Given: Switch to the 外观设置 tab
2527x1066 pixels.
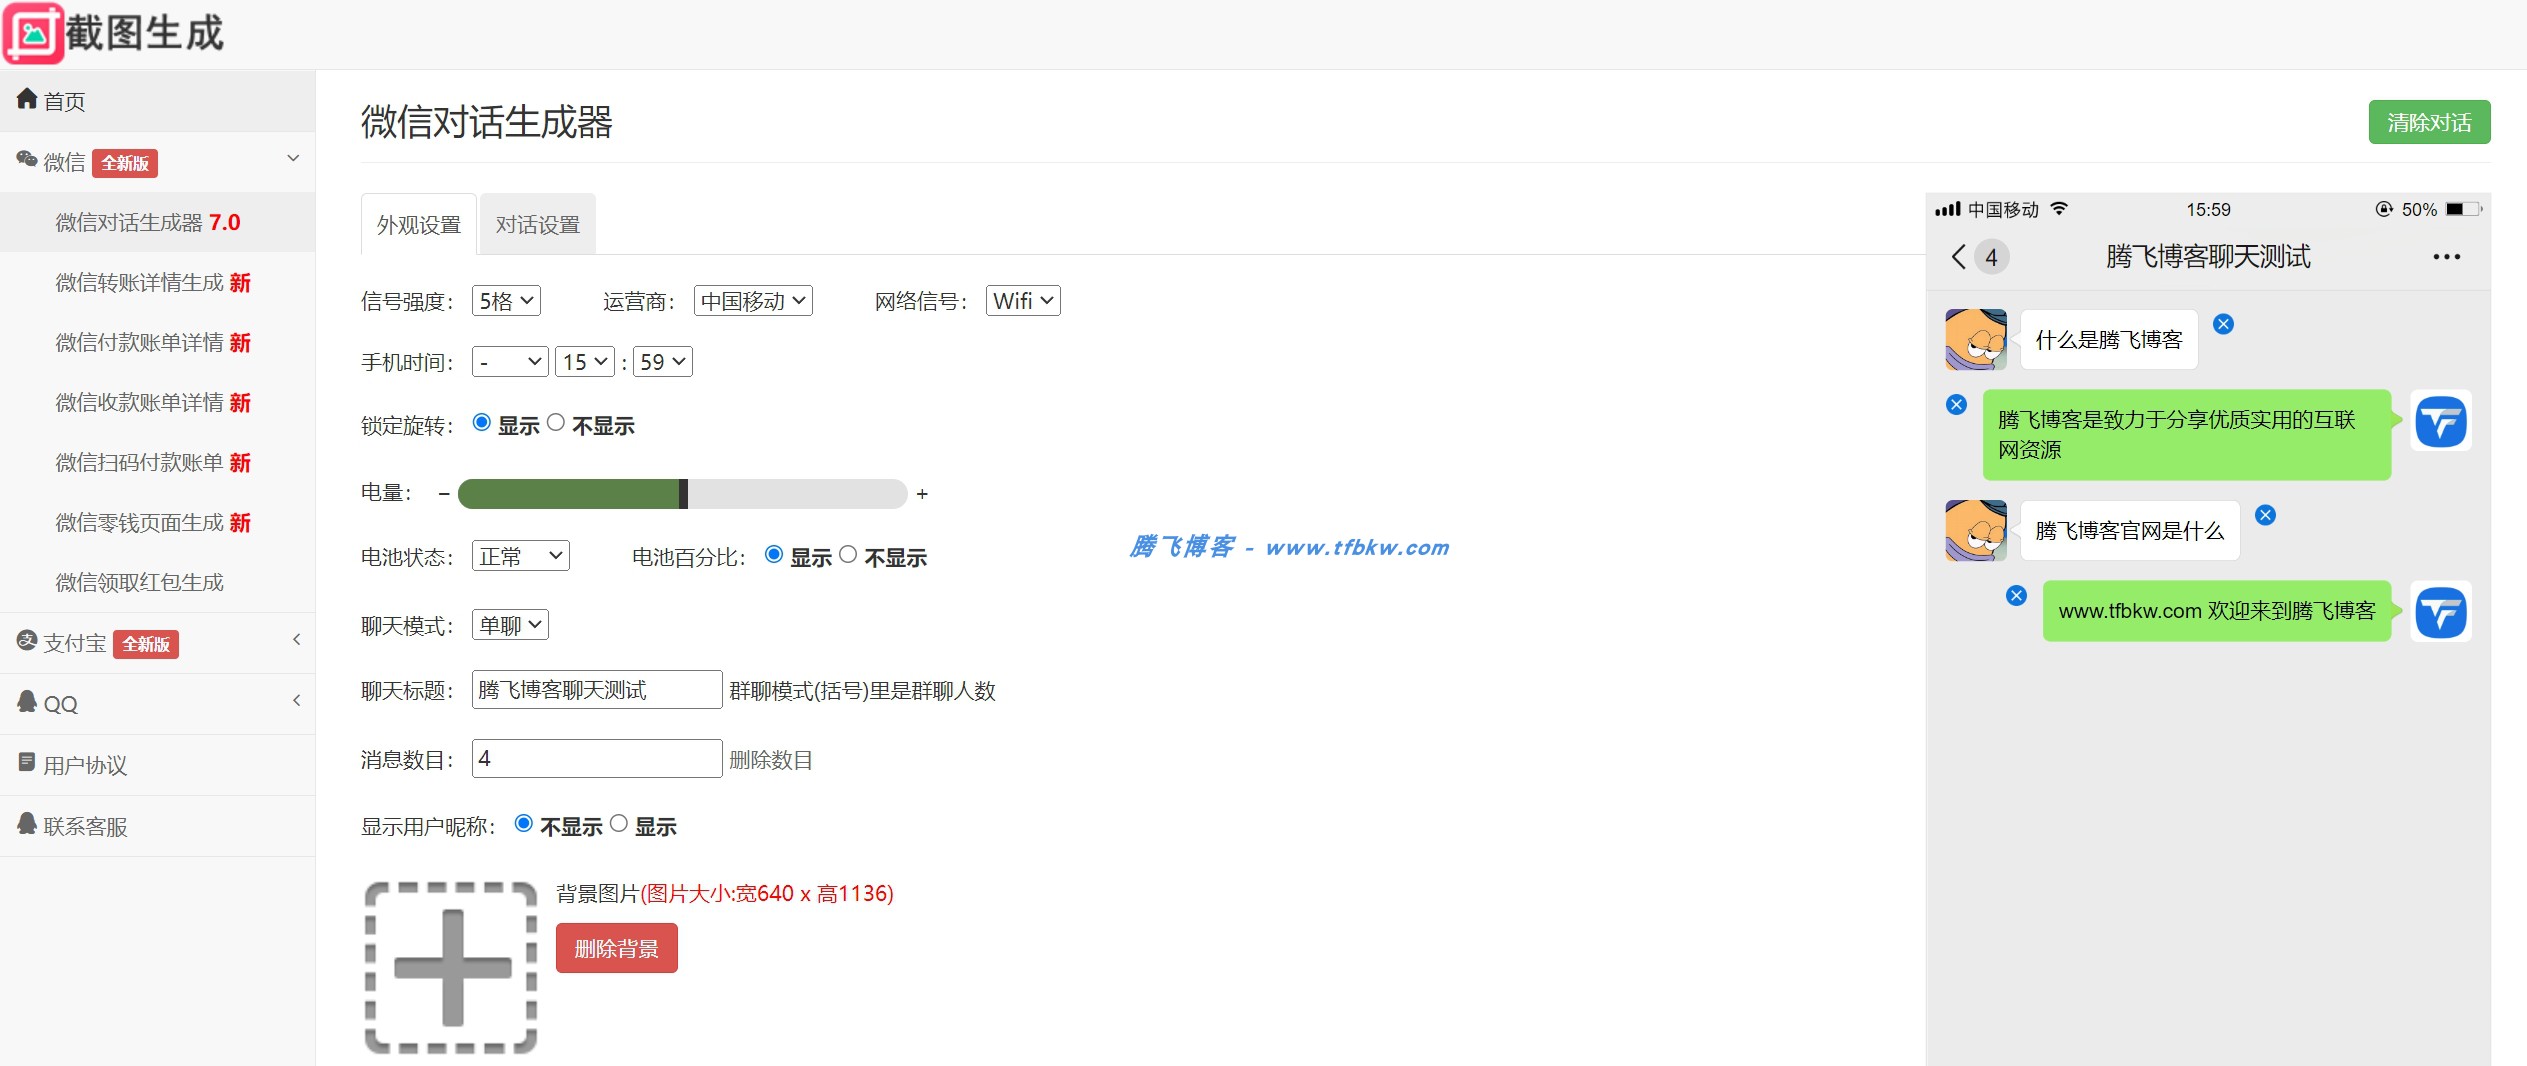Looking at the screenshot, I should pyautogui.click(x=419, y=225).
